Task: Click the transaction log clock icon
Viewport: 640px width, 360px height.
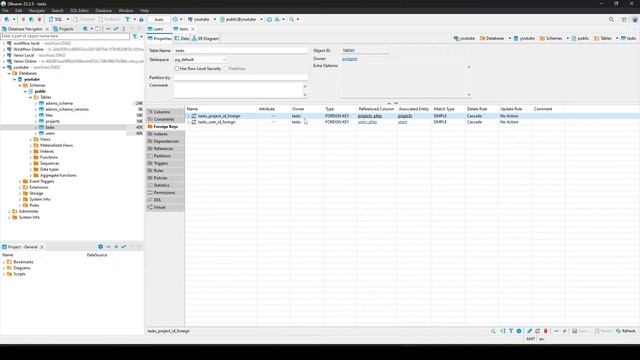Action: click(175, 19)
